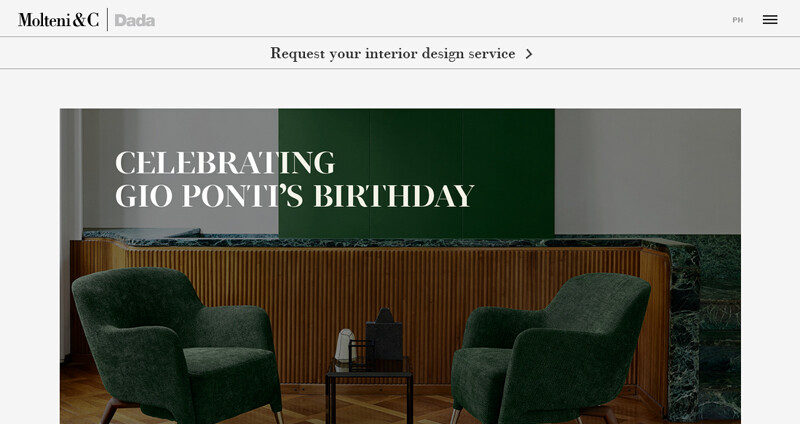This screenshot has height=424, width=800.
Task: Click the Molteni&C logo
Action: 59,20
